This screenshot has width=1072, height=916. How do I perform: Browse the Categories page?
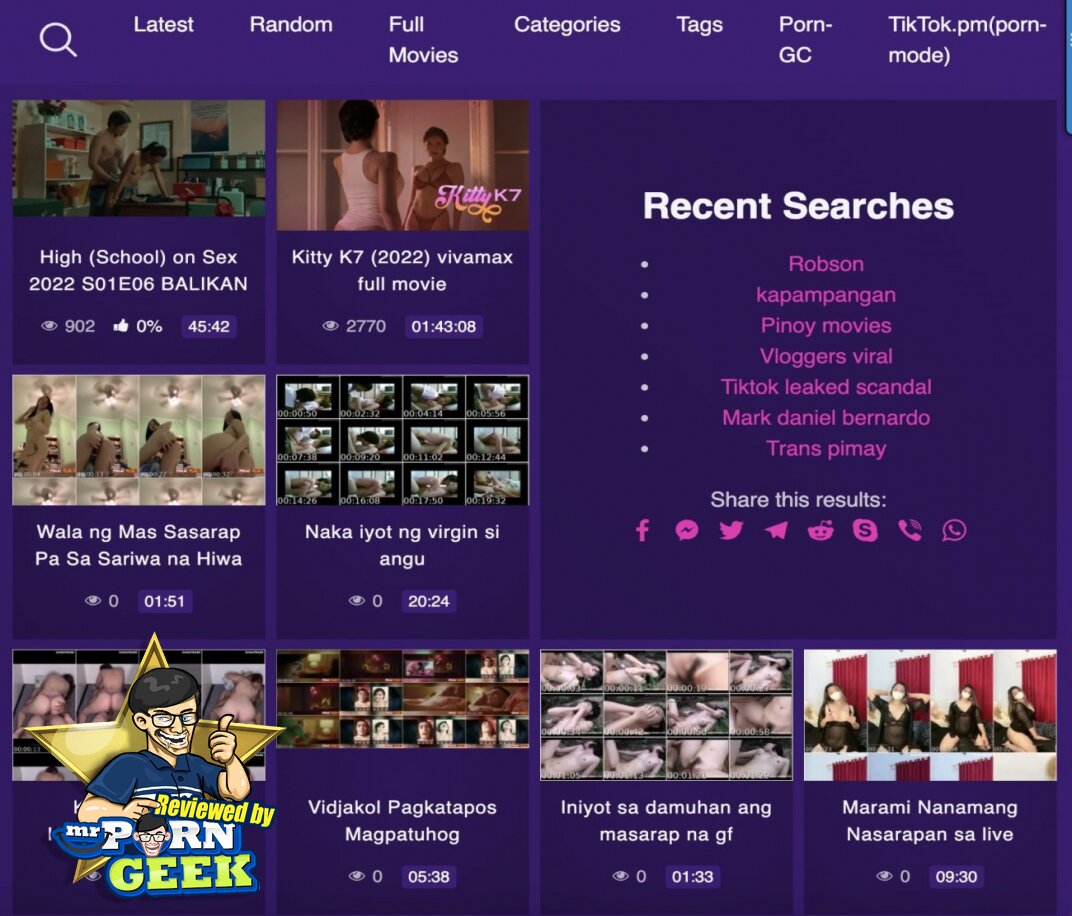pos(567,25)
